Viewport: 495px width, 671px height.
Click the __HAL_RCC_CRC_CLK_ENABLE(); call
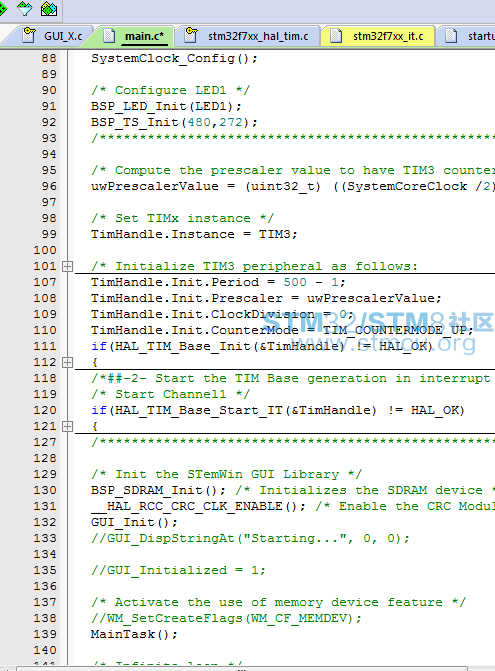[198, 506]
